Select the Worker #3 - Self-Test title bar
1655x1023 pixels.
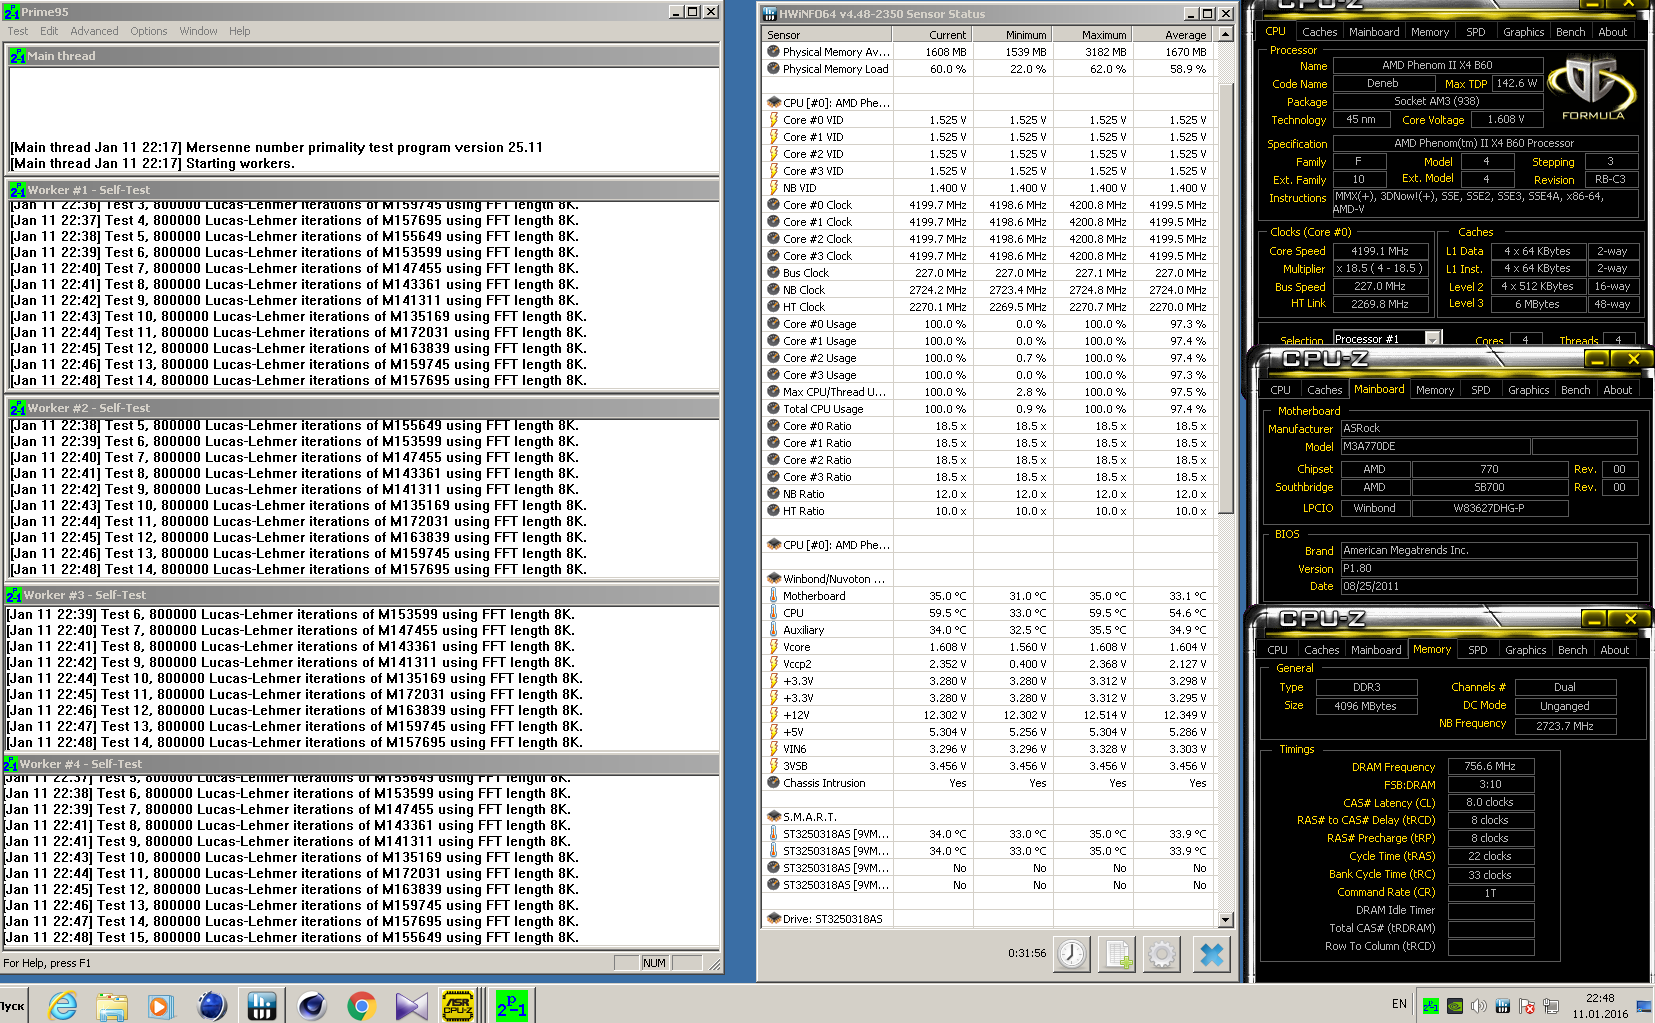pos(361,595)
